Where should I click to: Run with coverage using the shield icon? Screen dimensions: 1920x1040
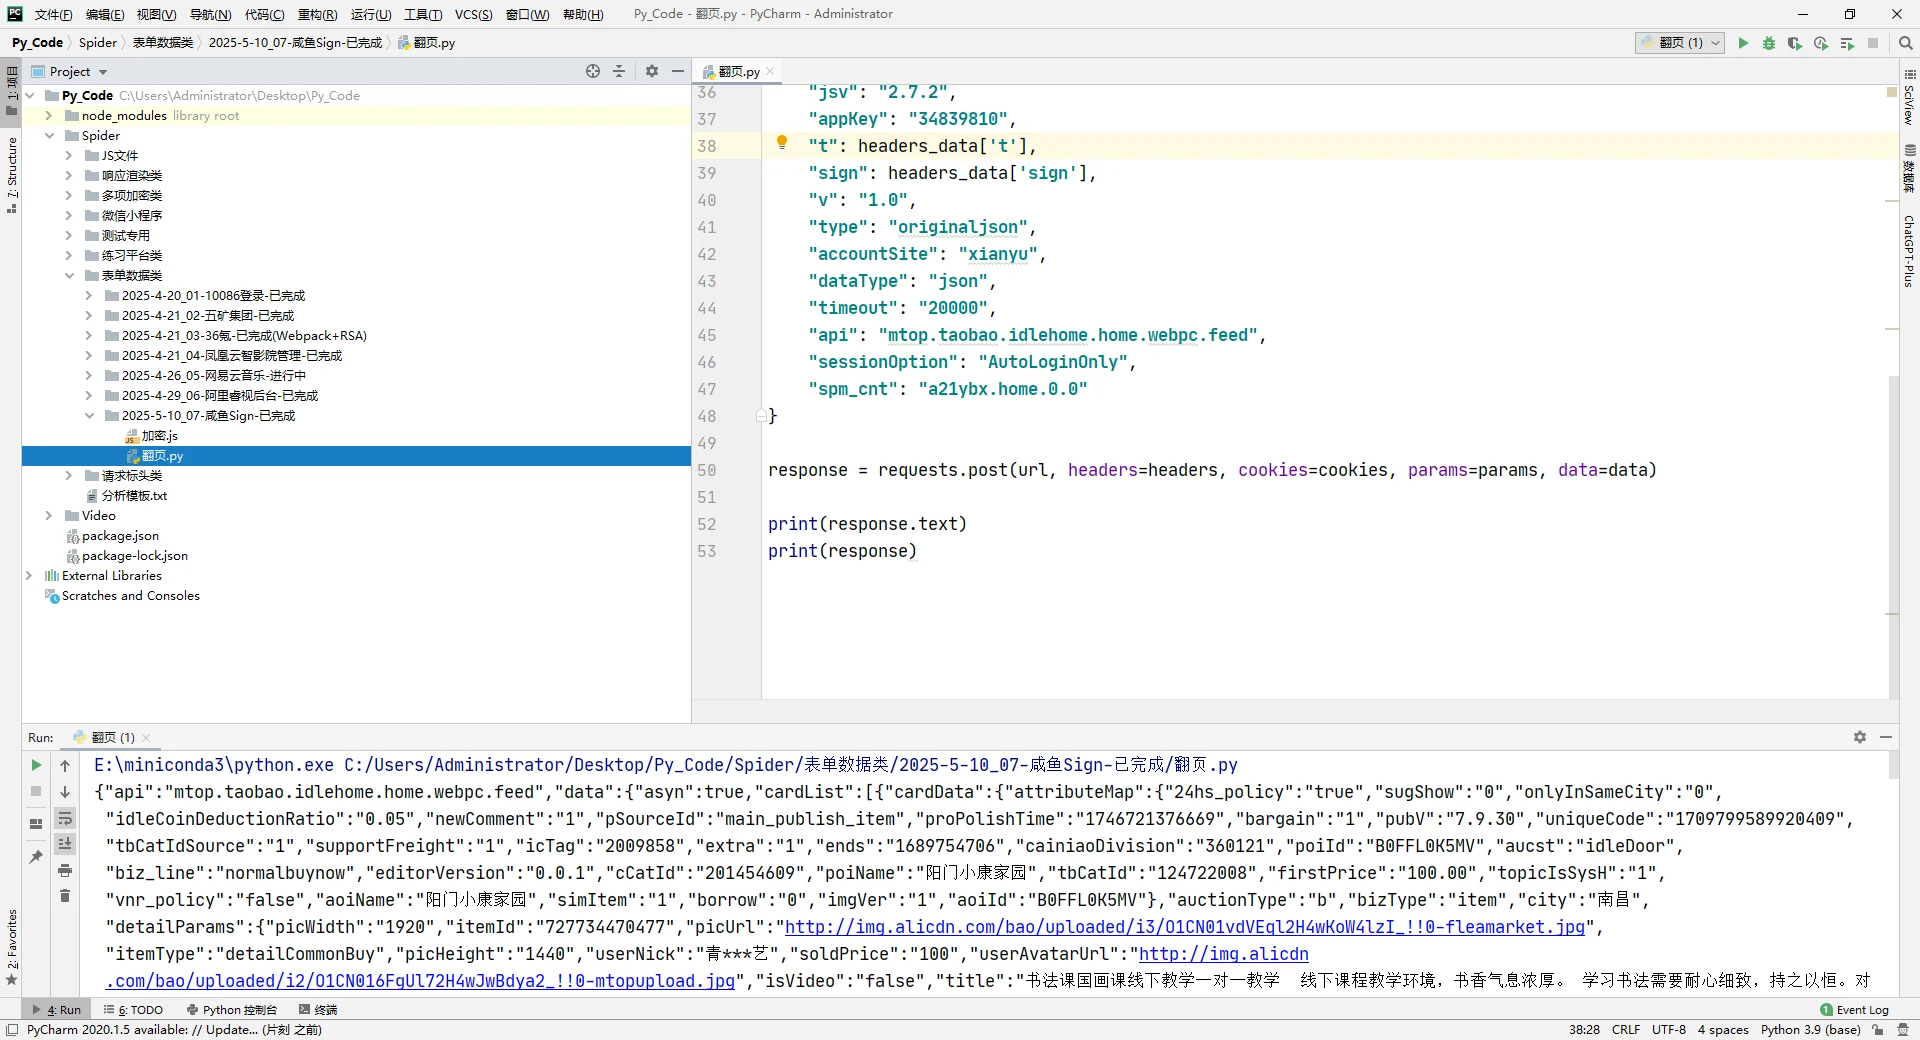tap(1795, 43)
